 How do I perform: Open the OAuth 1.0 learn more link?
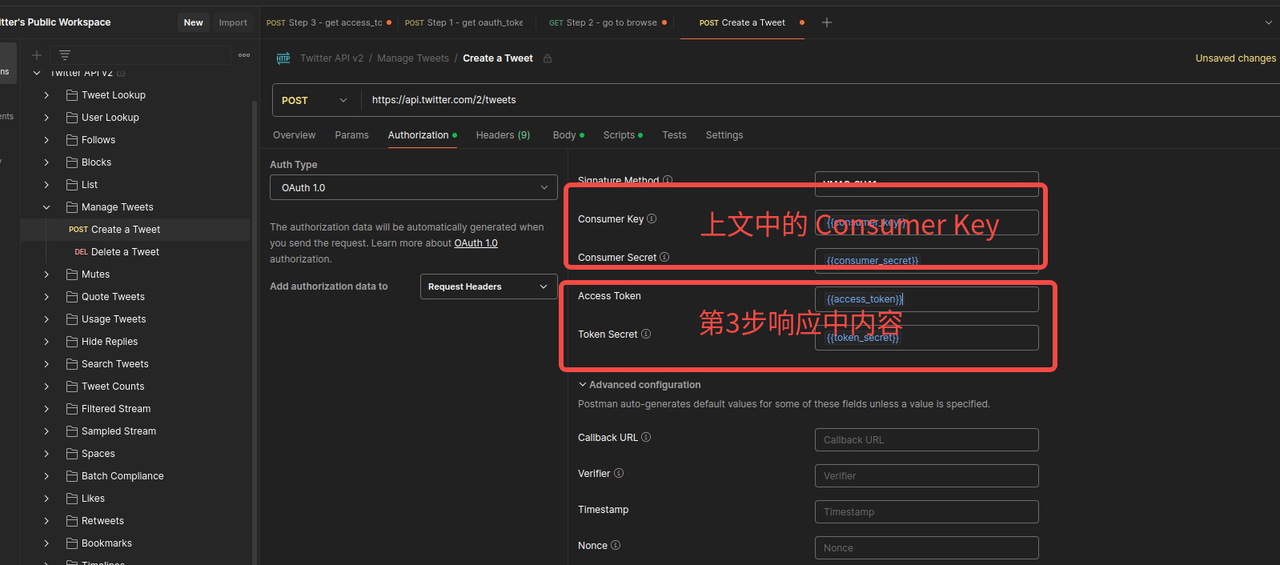point(476,243)
